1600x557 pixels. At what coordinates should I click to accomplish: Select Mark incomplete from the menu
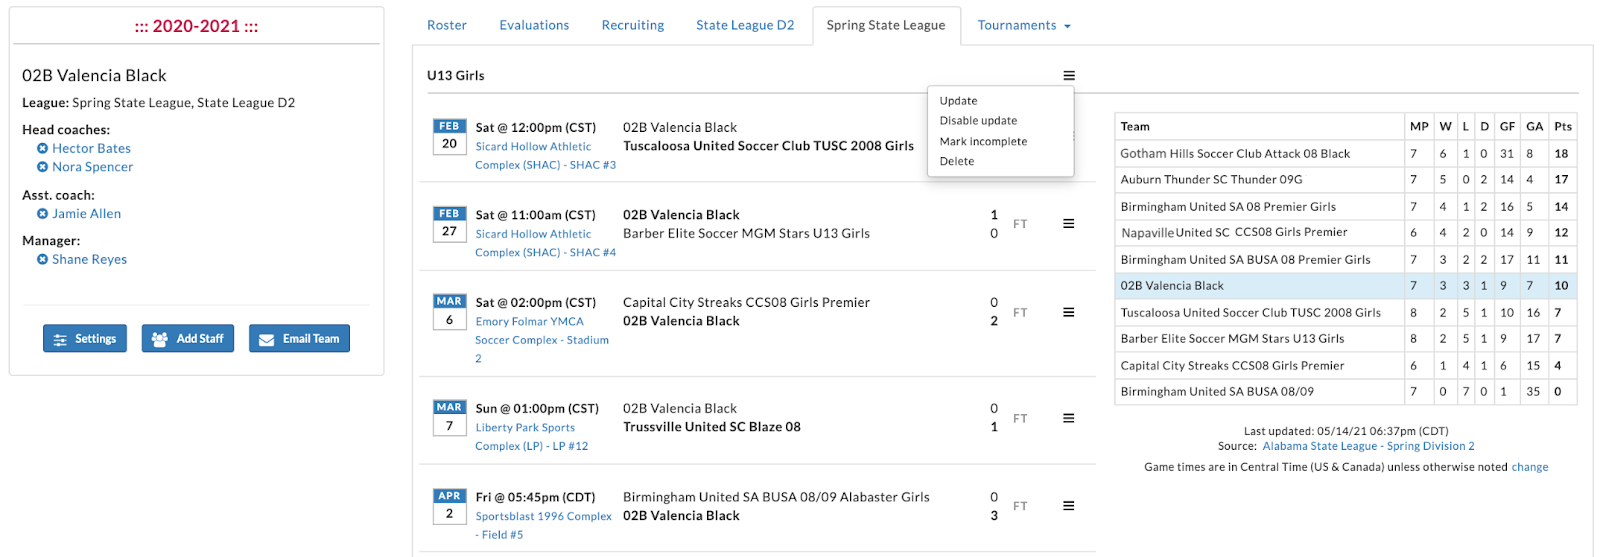click(x=983, y=141)
